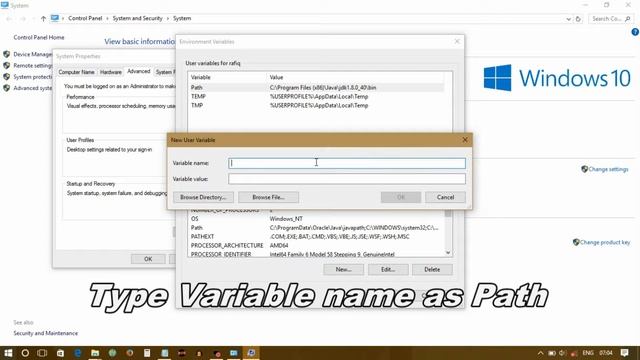The width and height of the screenshot is (640, 360).
Task: Click the Control Panel breadcrumb
Action: point(85,18)
